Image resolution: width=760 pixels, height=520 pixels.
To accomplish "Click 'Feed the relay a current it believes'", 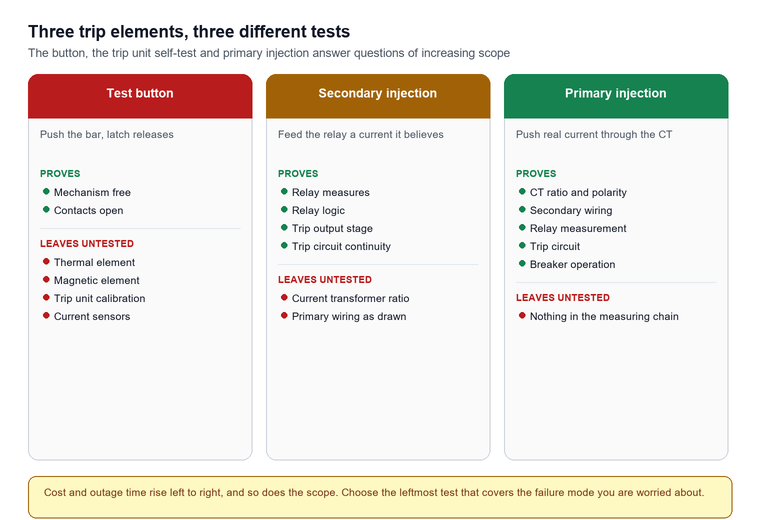I will coord(361,134).
